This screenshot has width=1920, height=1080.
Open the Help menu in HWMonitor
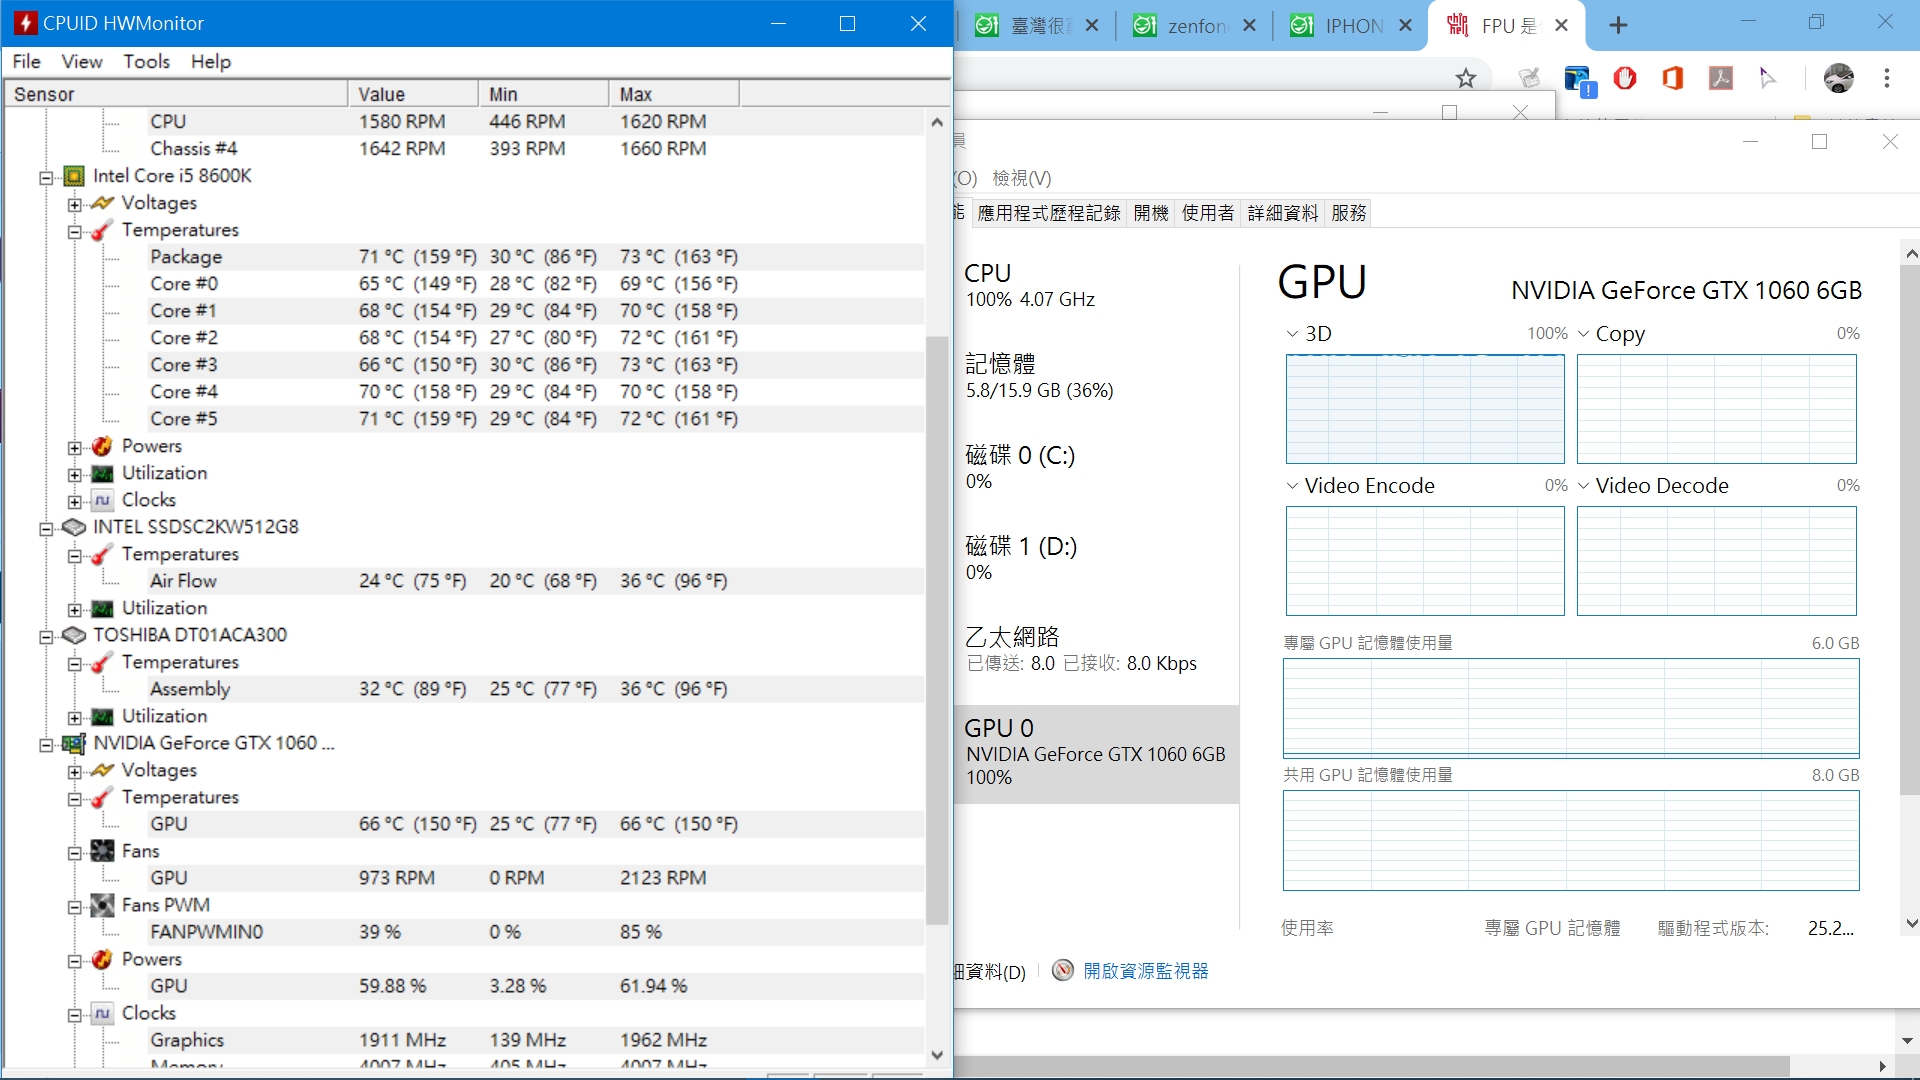pos(211,61)
